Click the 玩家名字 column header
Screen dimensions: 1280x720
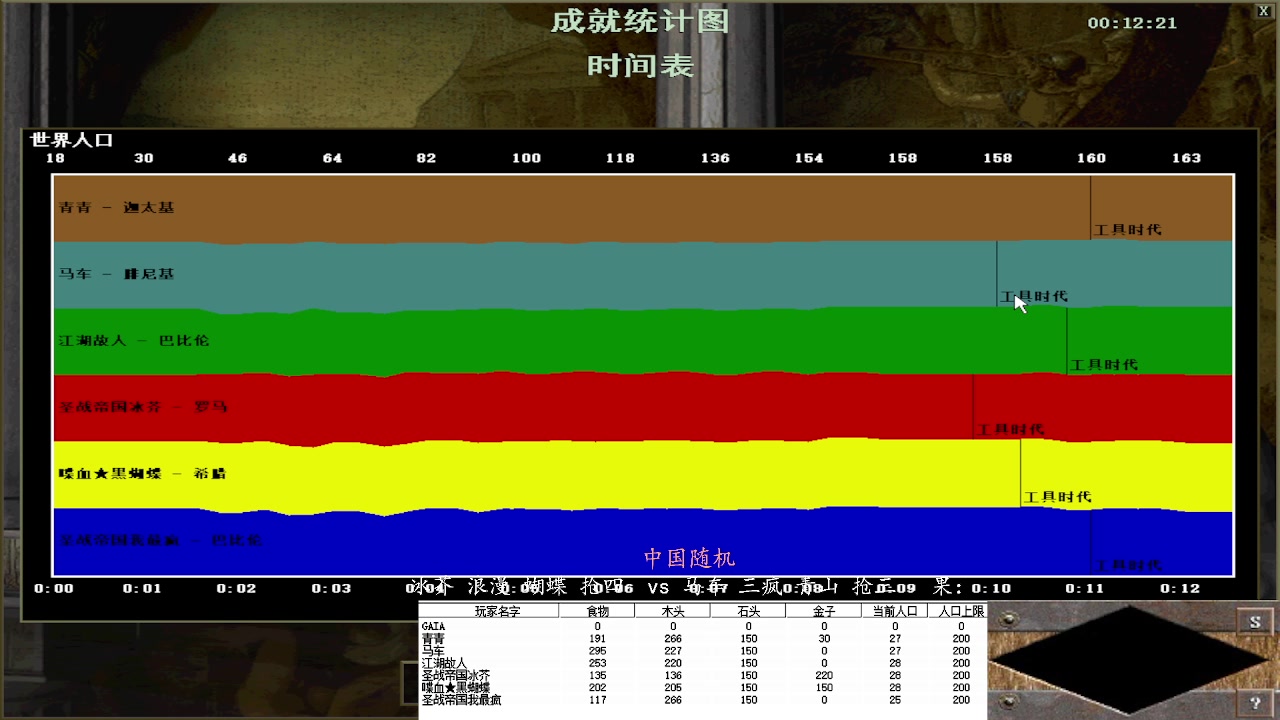(x=489, y=611)
